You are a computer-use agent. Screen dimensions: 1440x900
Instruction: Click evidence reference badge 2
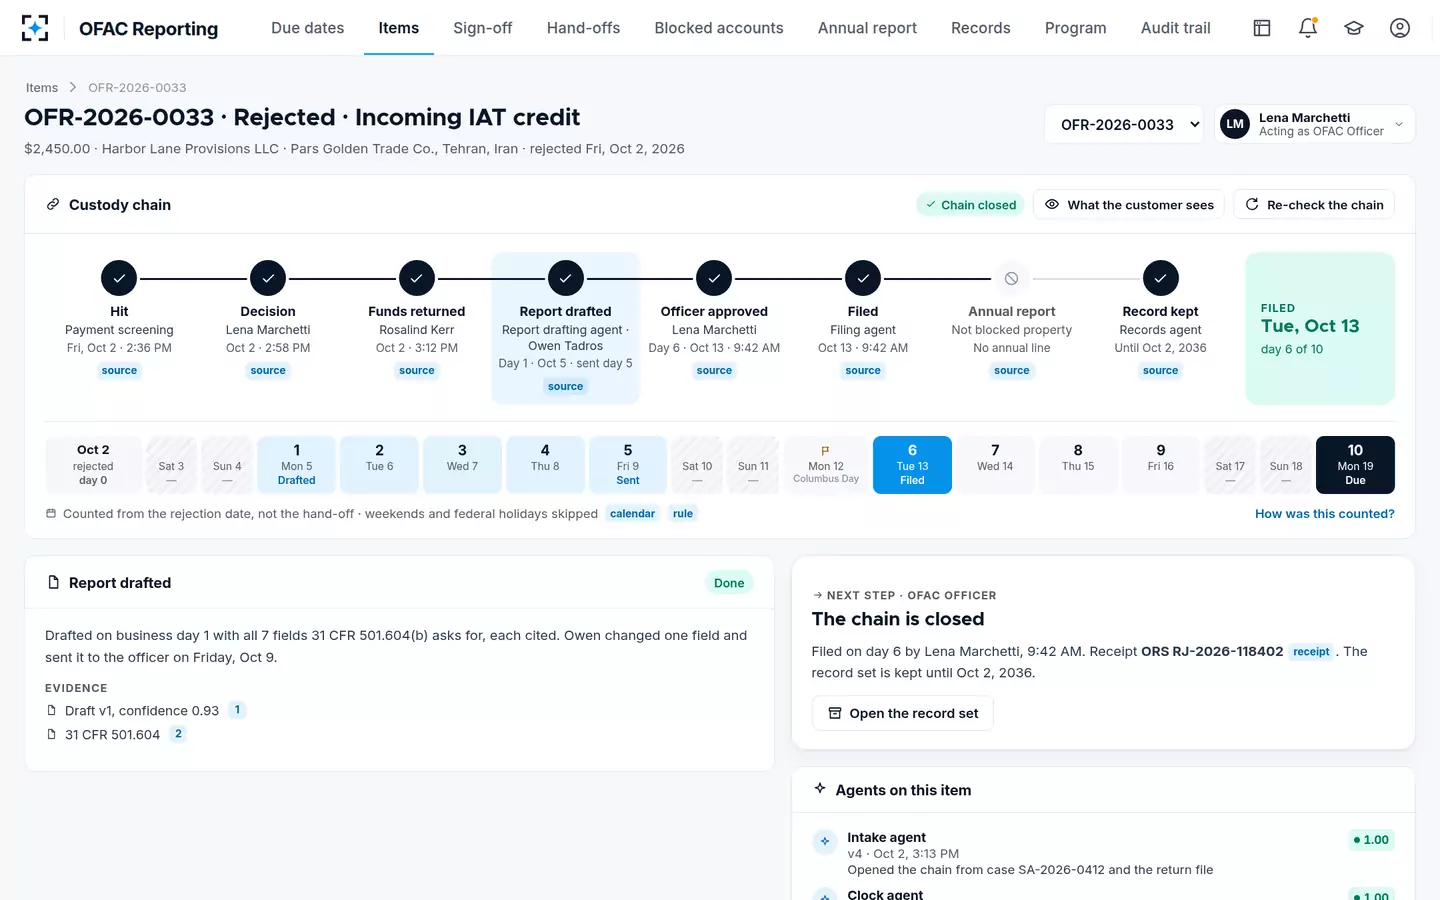(x=178, y=734)
